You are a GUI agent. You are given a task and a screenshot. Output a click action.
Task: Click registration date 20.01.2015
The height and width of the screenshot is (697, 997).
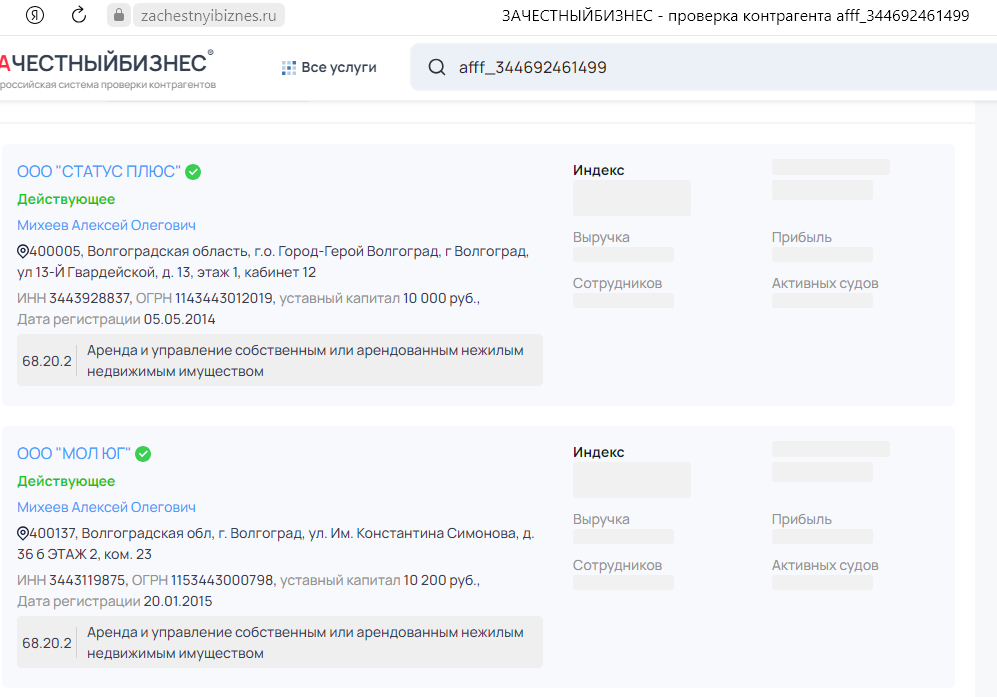tap(178, 602)
